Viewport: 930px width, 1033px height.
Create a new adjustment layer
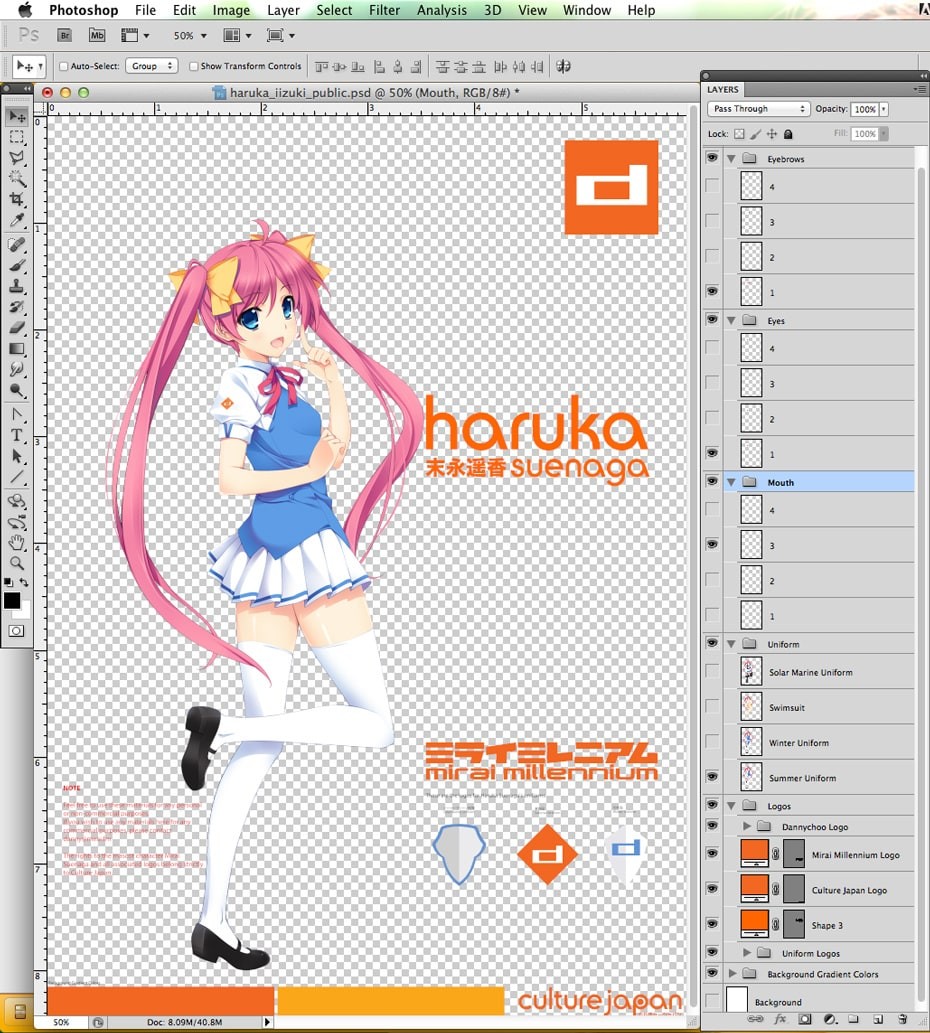pyautogui.click(x=830, y=1019)
